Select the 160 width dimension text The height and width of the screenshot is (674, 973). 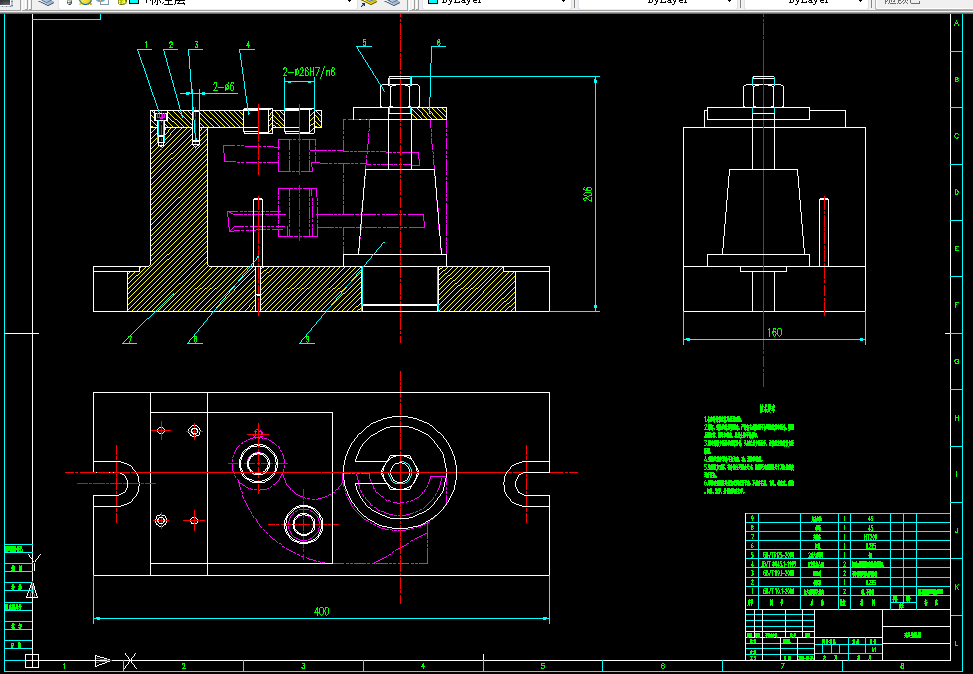click(x=774, y=333)
